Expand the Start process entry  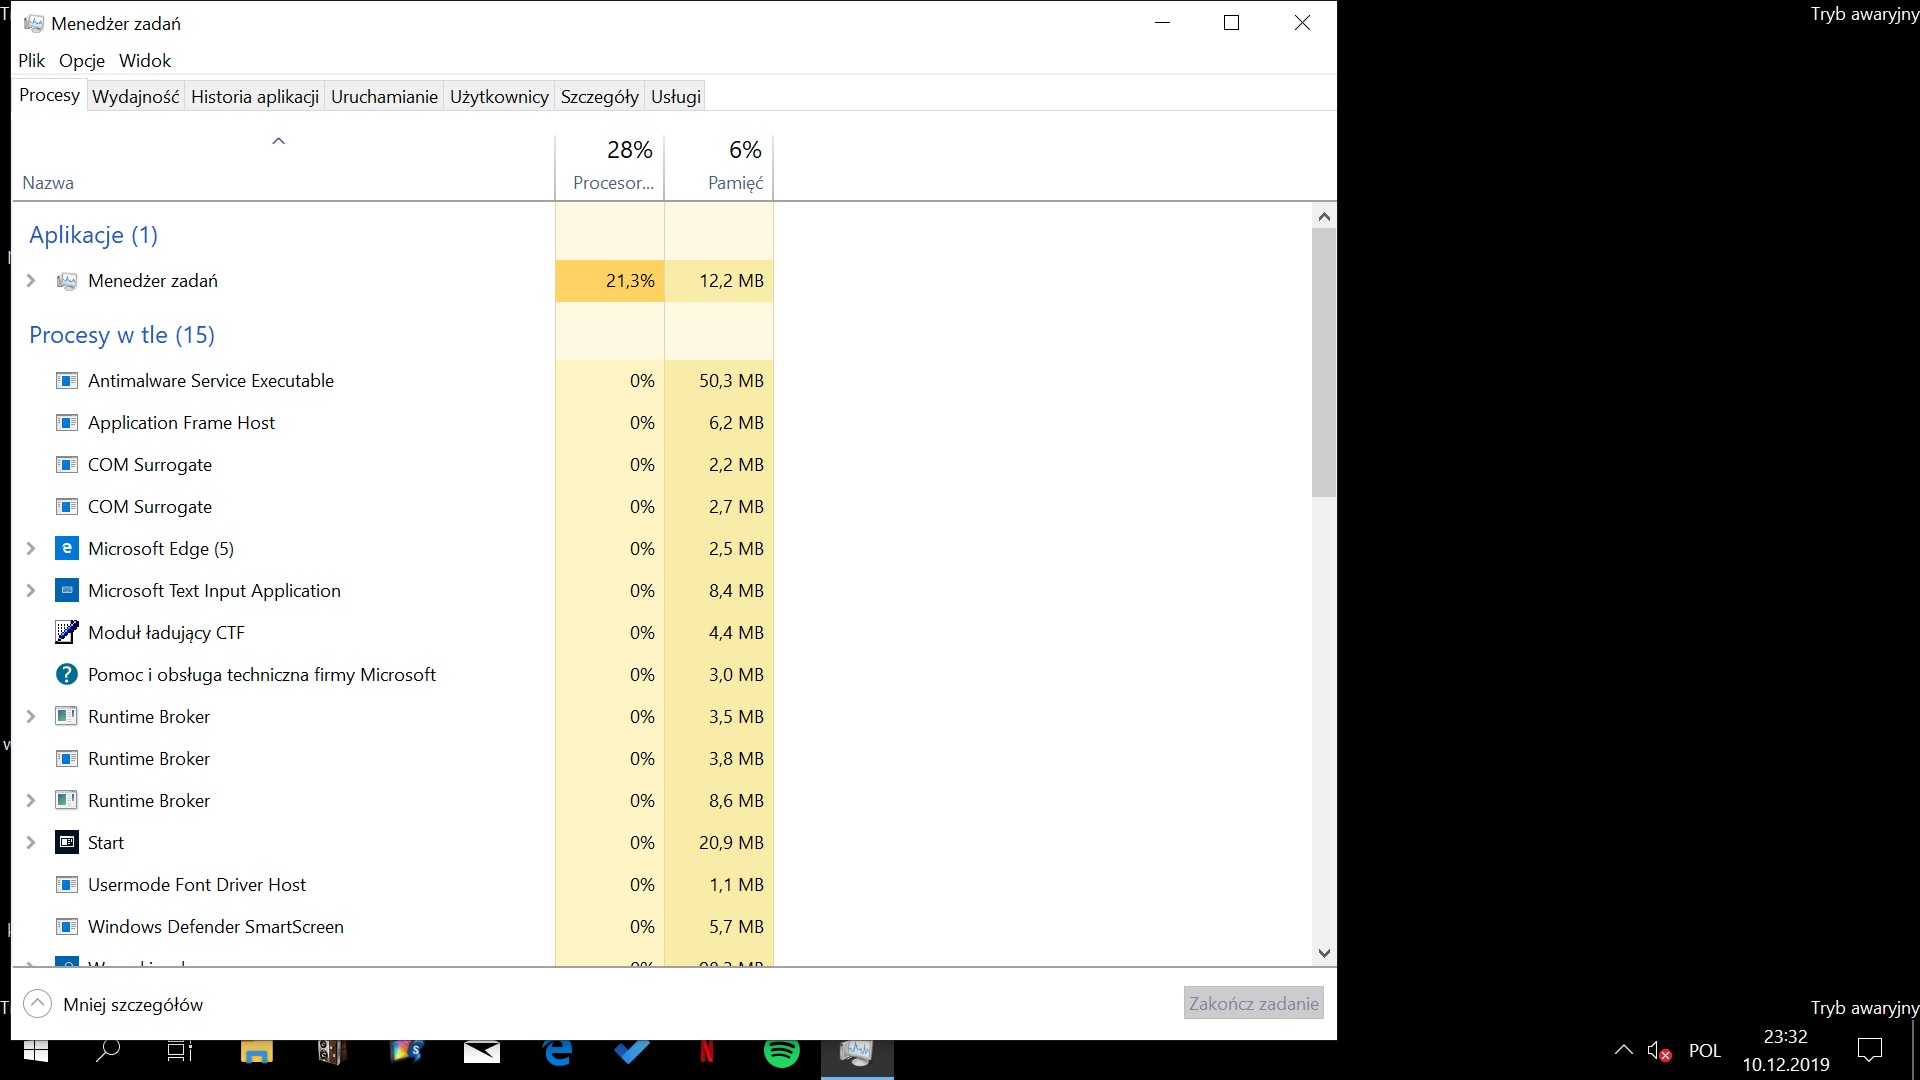tap(31, 842)
